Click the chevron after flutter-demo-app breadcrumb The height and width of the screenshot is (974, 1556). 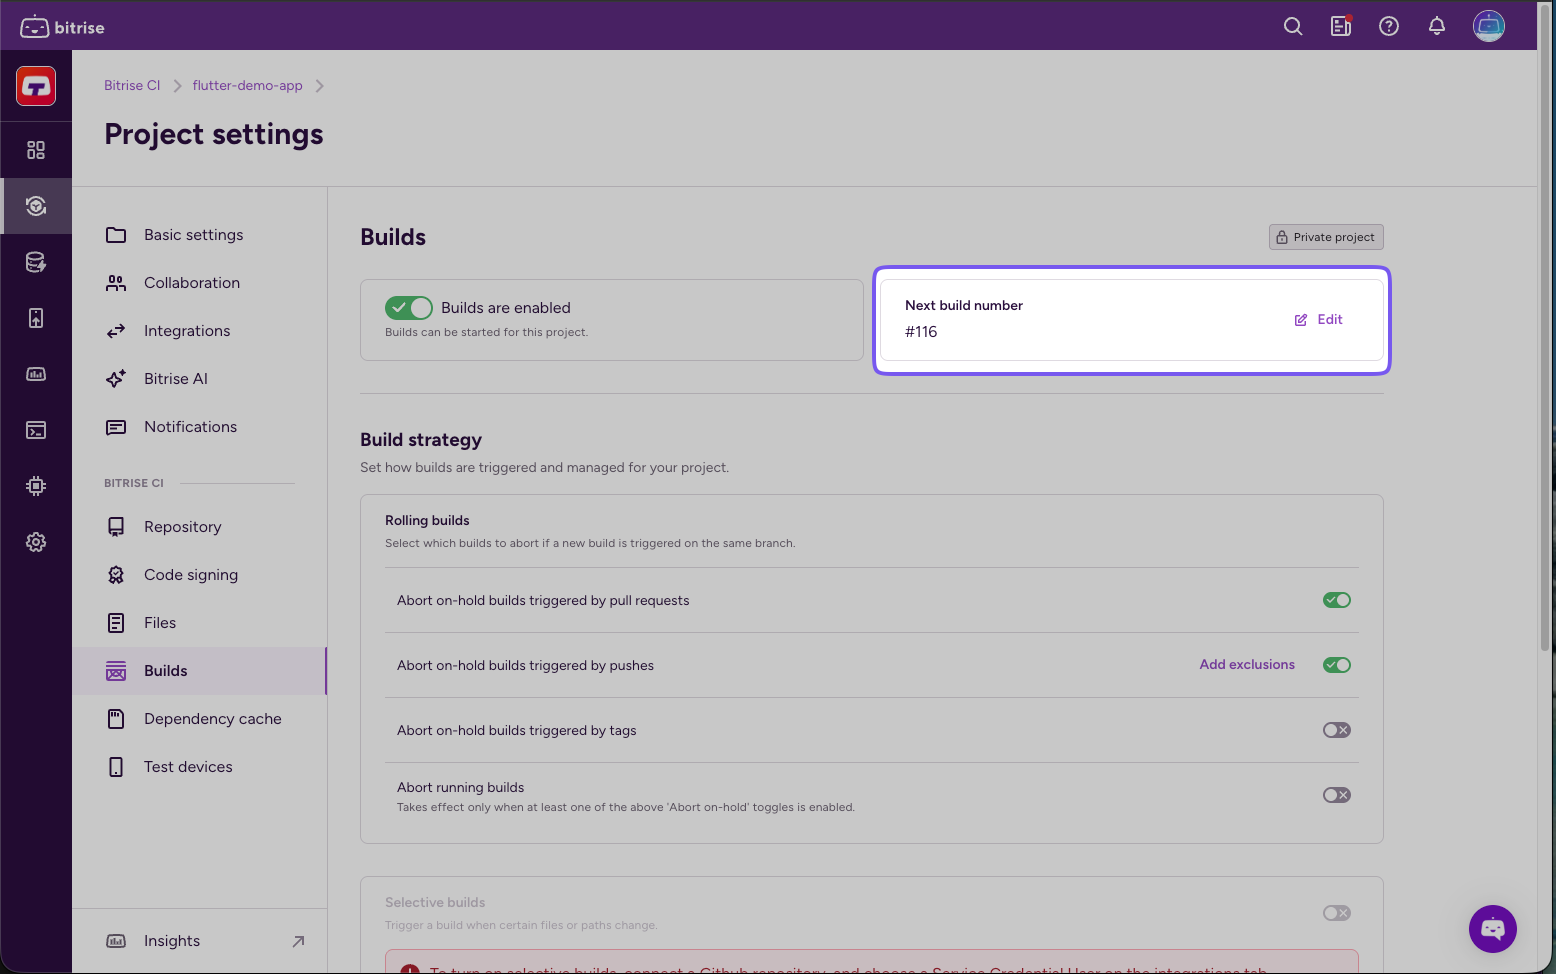pos(319,86)
